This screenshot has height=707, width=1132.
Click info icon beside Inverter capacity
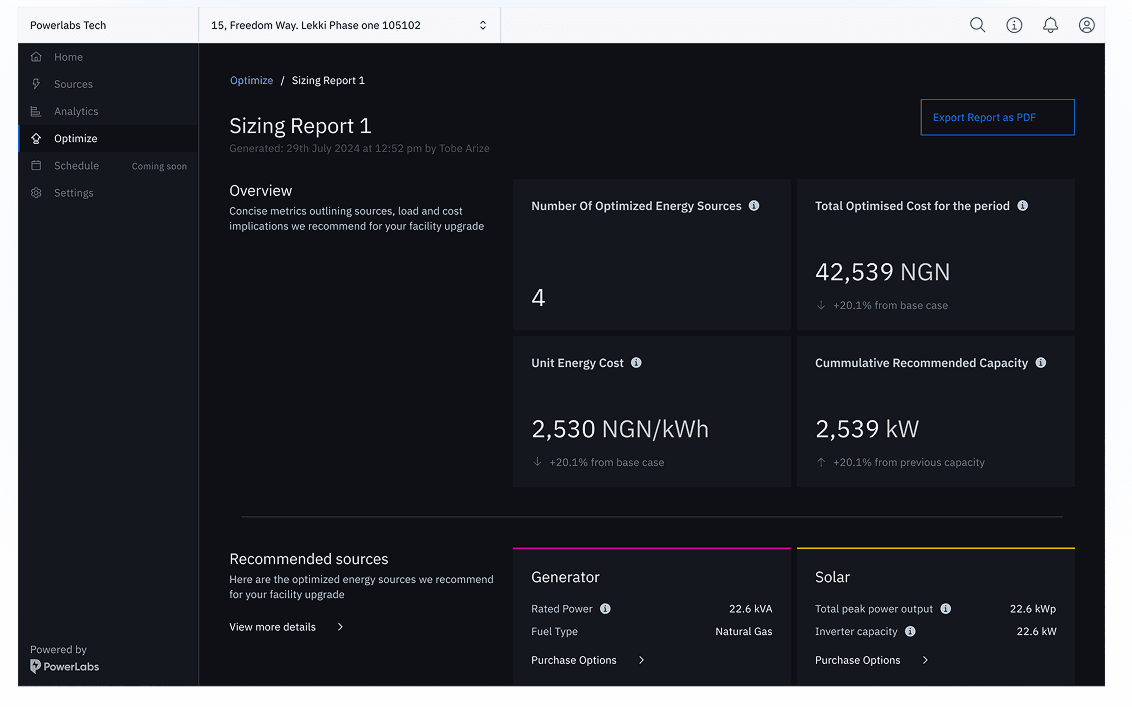(x=909, y=631)
